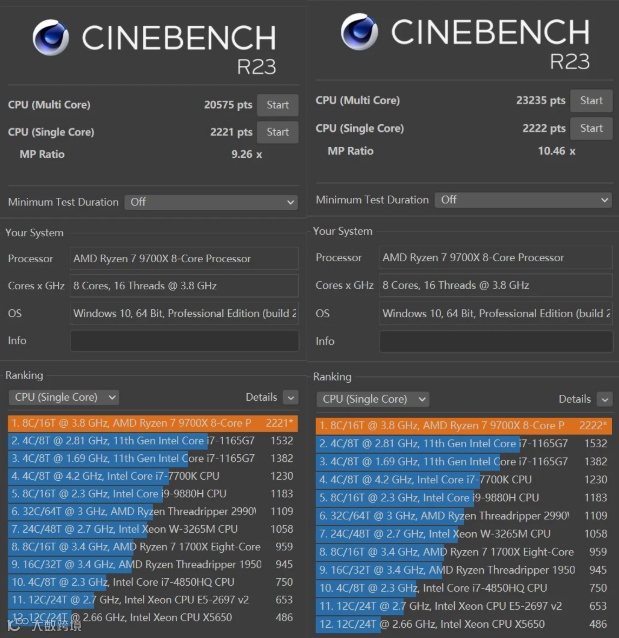Click Cores x GHz field in left window
Image resolution: width=619 pixels, height=638 pixels.
coord(184,286)
